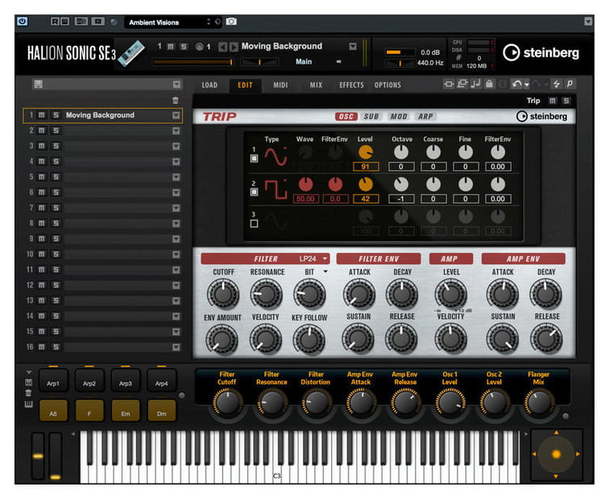Open slot 16 program load dropdown
The image size is (609, 499).
[176, 347]
